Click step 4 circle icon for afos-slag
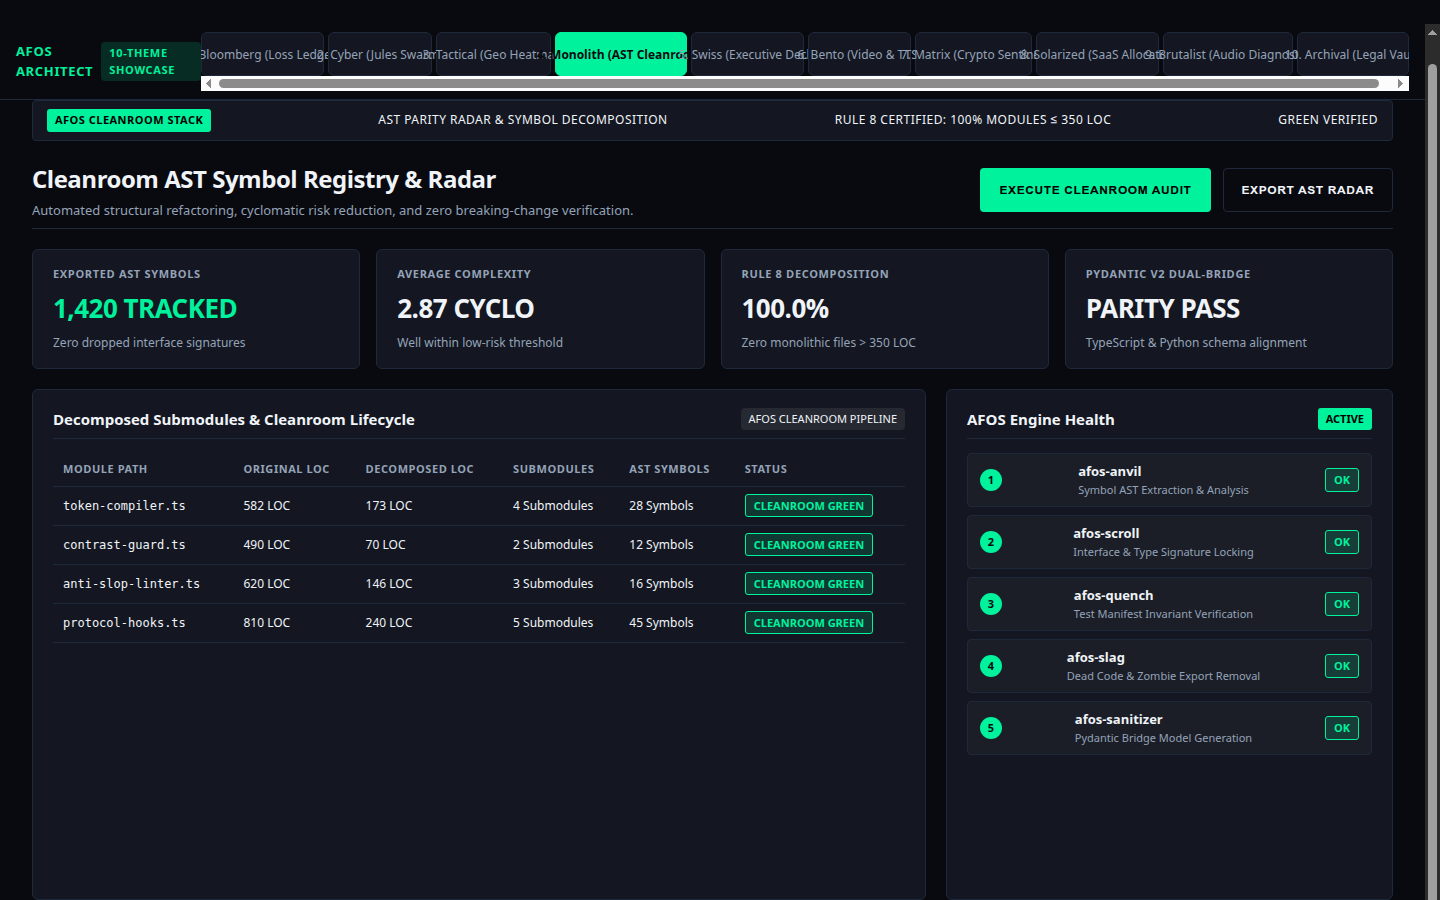This screenshot has height=900, width=1440. [x=991, y=666]
